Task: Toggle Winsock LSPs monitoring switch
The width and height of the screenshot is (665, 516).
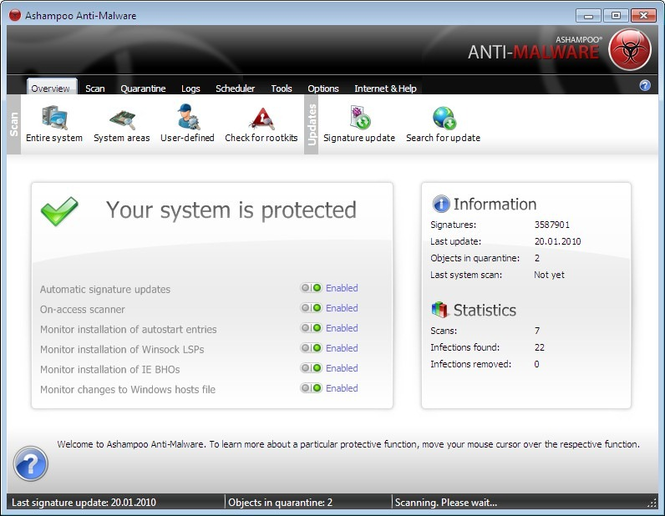Action: [x=311, y=348]
